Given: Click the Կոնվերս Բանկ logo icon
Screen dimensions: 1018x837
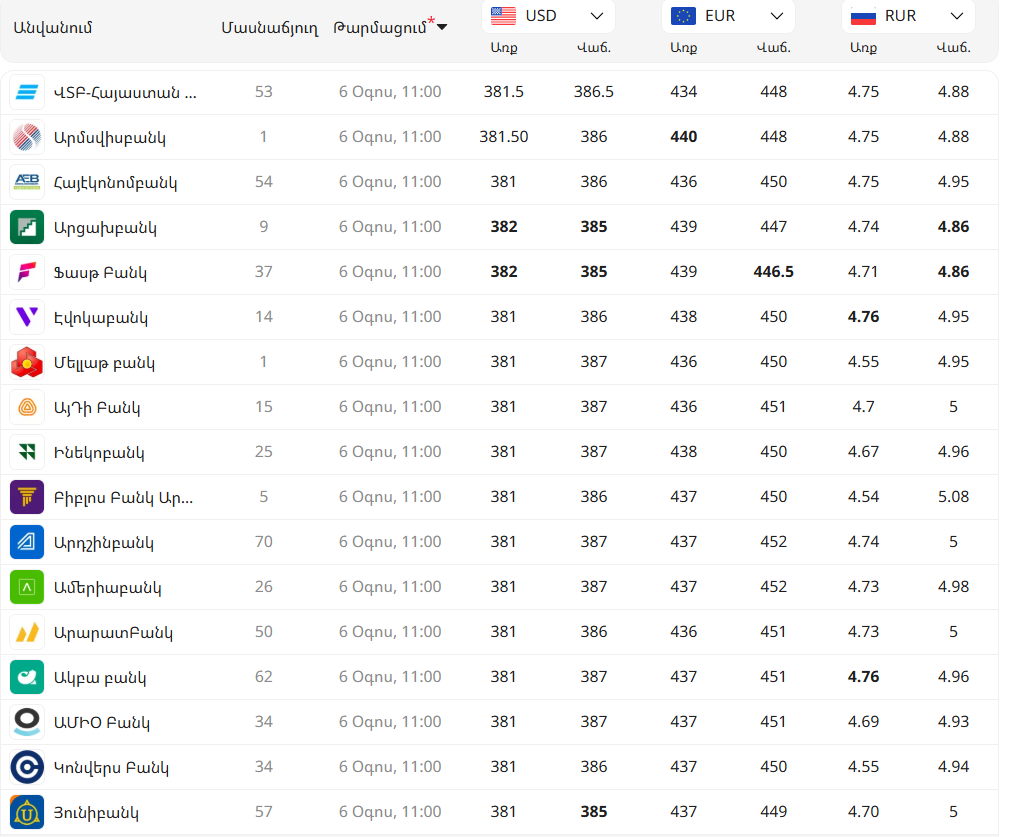Looking at the screenshot, I should pyautogui.click(x=27, y=767).
